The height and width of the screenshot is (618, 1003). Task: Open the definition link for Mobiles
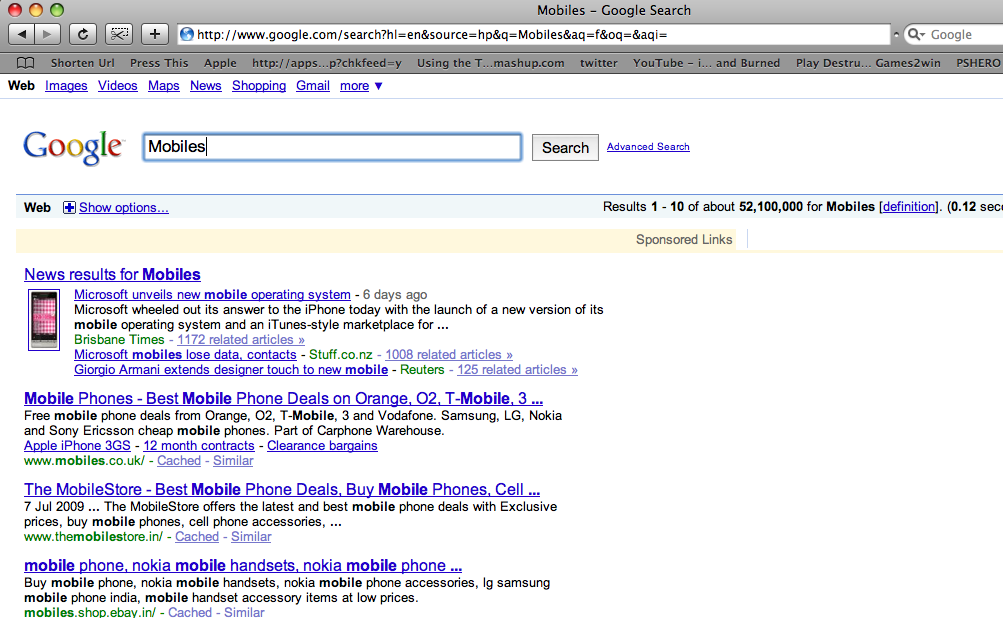(x=908, y=207)
